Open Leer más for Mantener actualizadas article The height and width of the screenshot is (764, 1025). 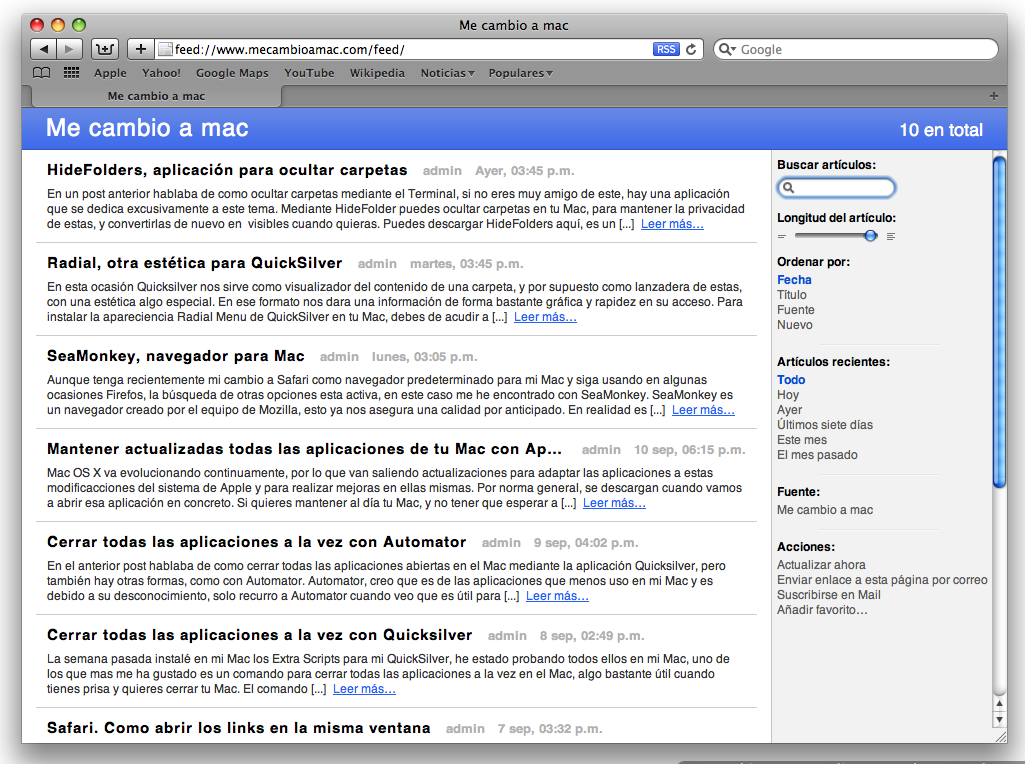click(614, 503)
